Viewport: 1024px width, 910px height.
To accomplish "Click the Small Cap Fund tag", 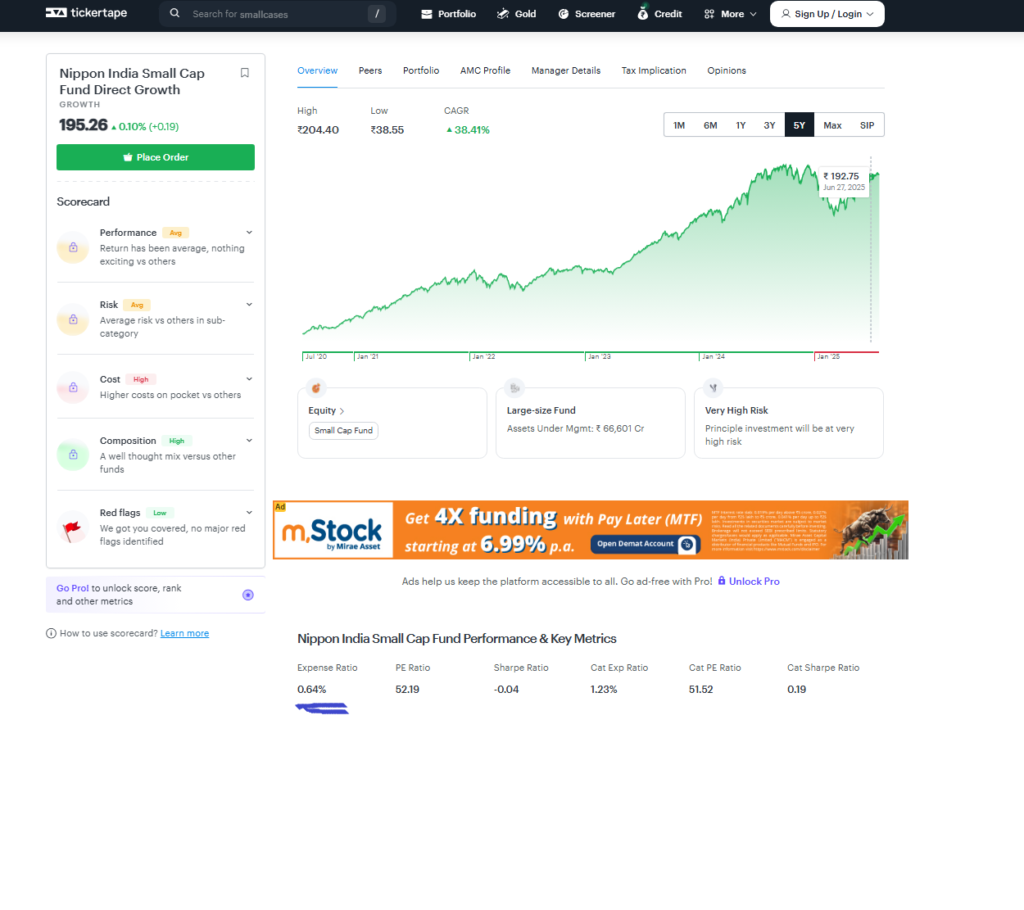I will 344,431.
